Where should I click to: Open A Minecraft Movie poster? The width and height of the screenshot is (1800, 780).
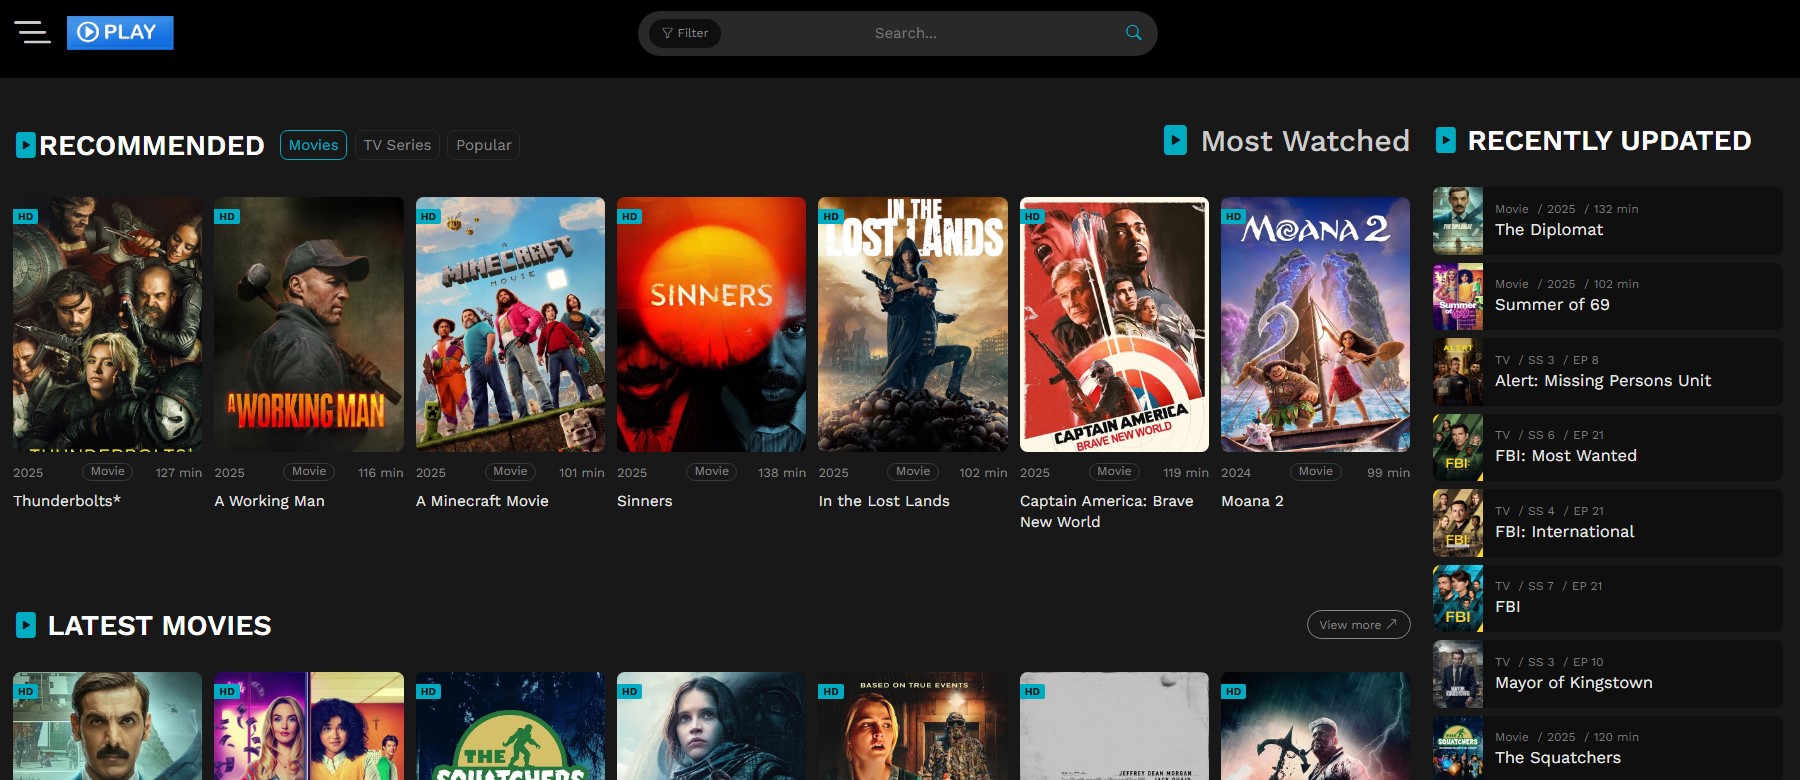tap(510, 324)
